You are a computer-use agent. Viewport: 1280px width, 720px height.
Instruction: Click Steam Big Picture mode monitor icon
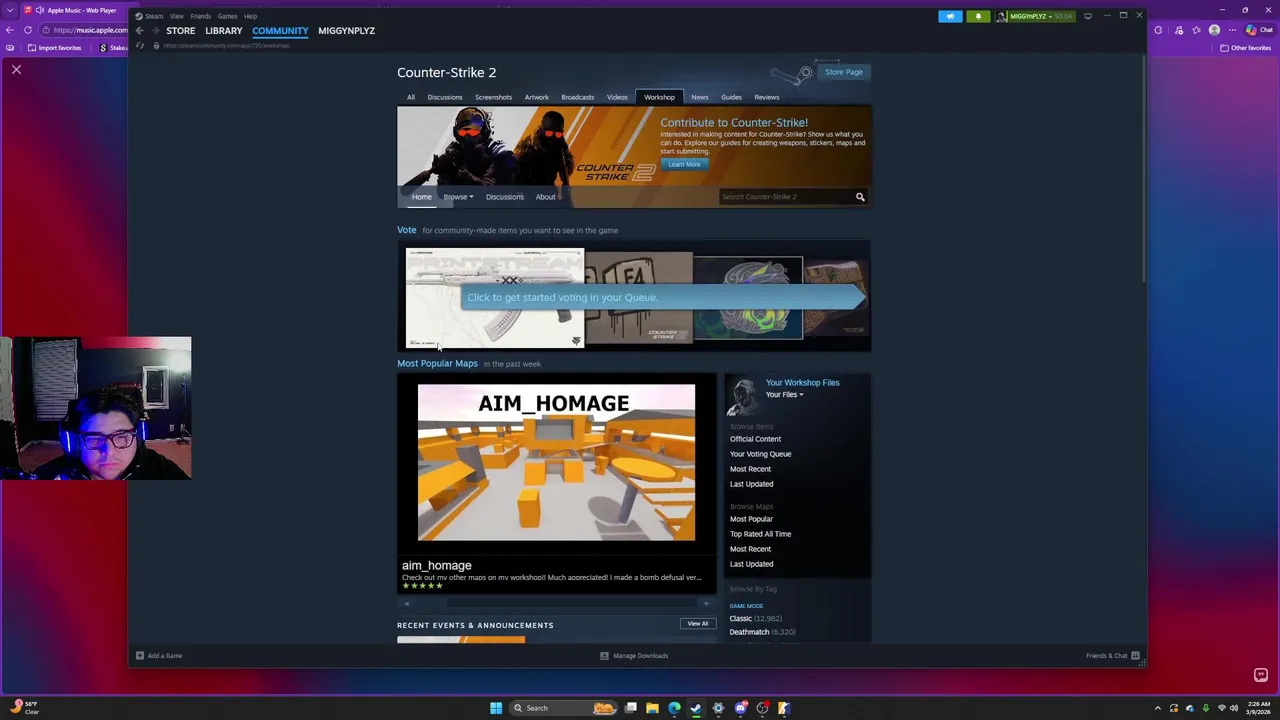[x=1088, y=16]
